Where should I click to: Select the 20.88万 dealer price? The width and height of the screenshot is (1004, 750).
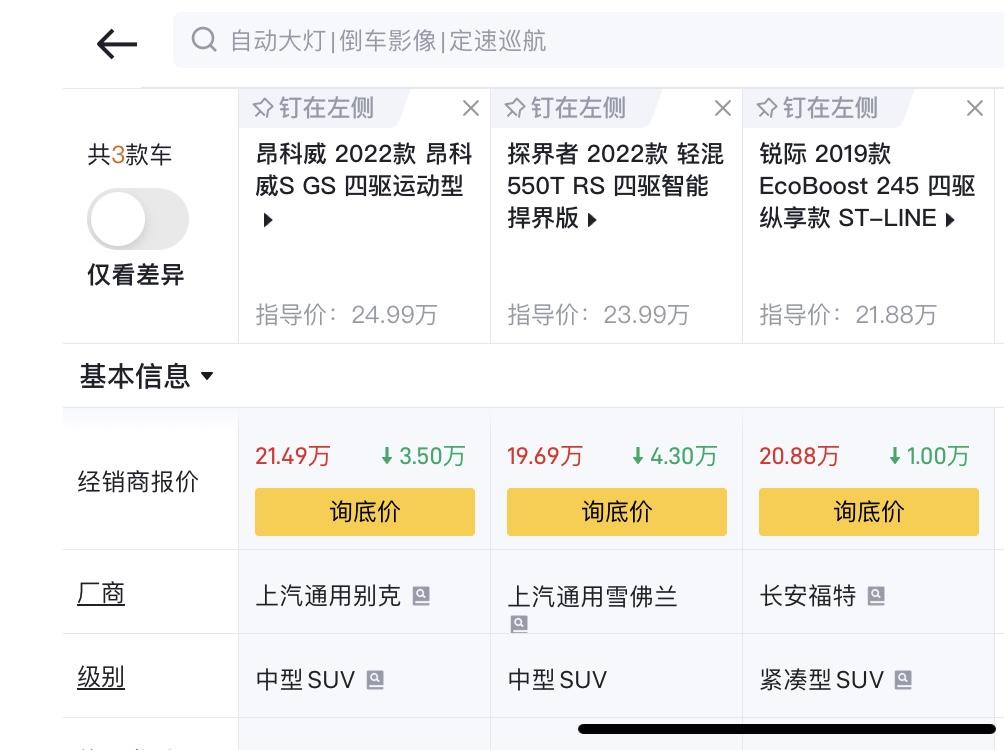point(799,456)
